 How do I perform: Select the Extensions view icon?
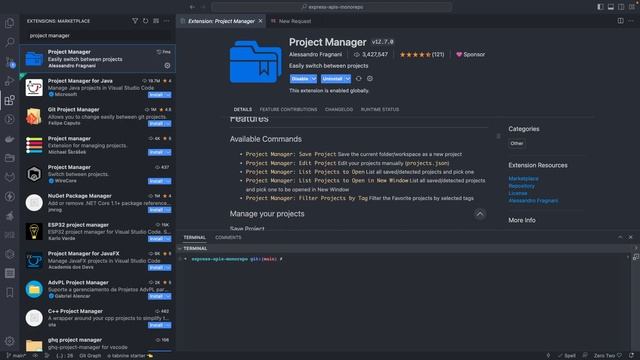(x=10, y=100)
